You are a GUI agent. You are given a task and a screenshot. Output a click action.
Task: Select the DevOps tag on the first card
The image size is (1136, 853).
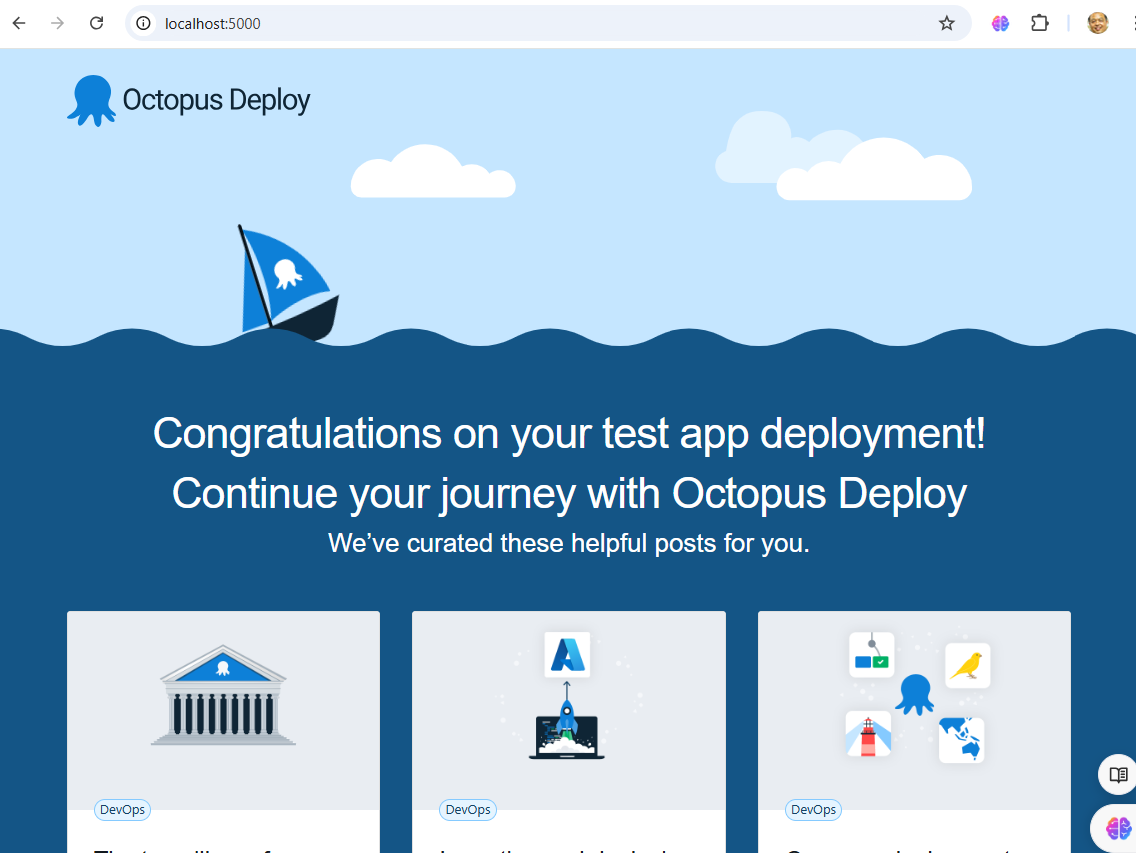coord(122,810)
